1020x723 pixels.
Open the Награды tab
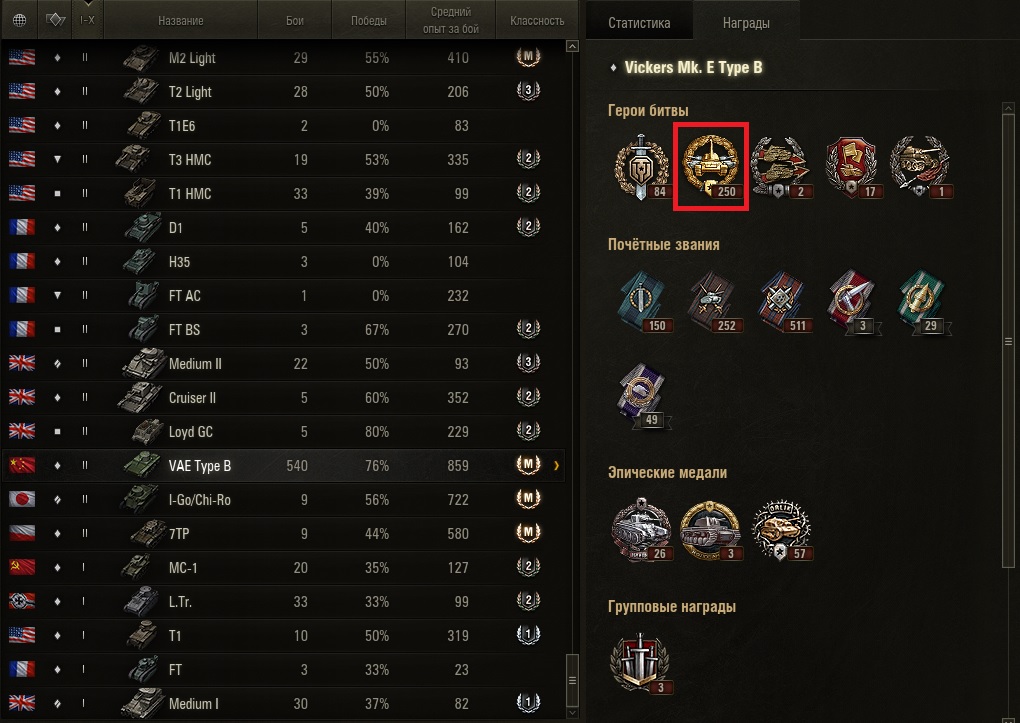(x=746, y=23)
